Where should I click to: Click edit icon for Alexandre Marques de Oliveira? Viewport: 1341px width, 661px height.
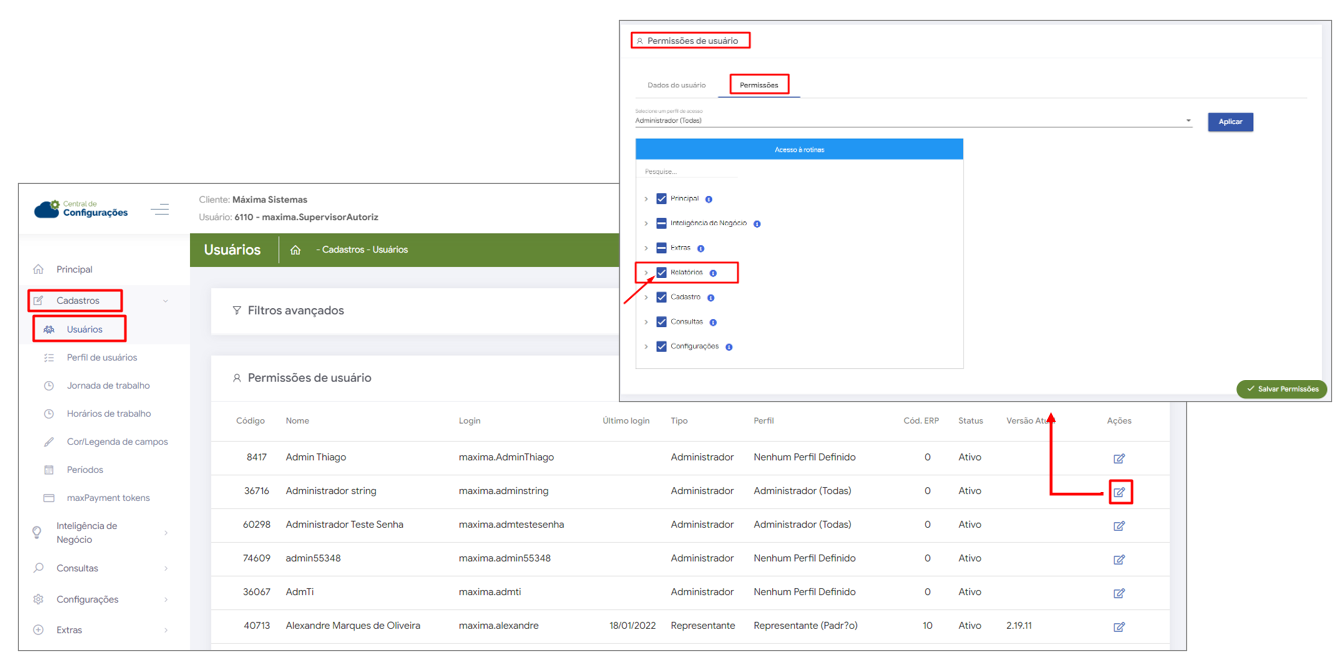click(x=1119, y=627)
